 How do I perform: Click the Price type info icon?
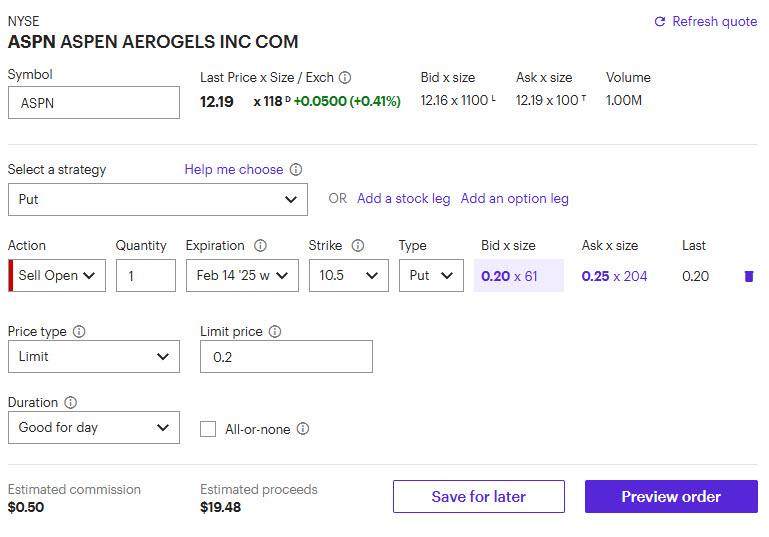[79, 331]
